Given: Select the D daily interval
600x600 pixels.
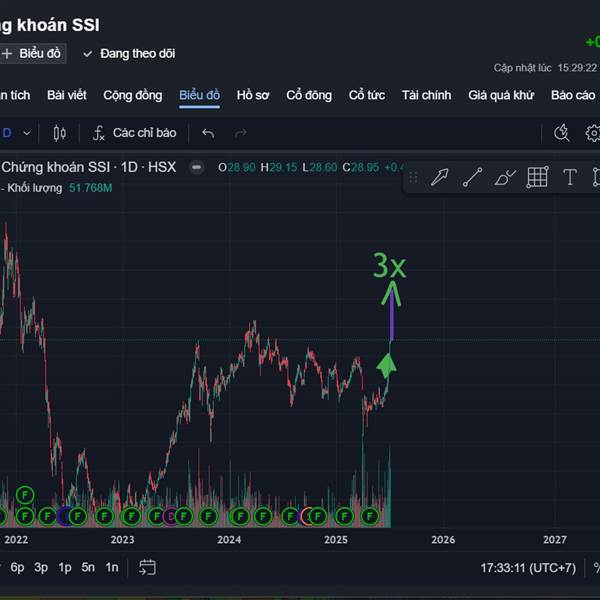Looking at the screenshot, I should point(7,133).
